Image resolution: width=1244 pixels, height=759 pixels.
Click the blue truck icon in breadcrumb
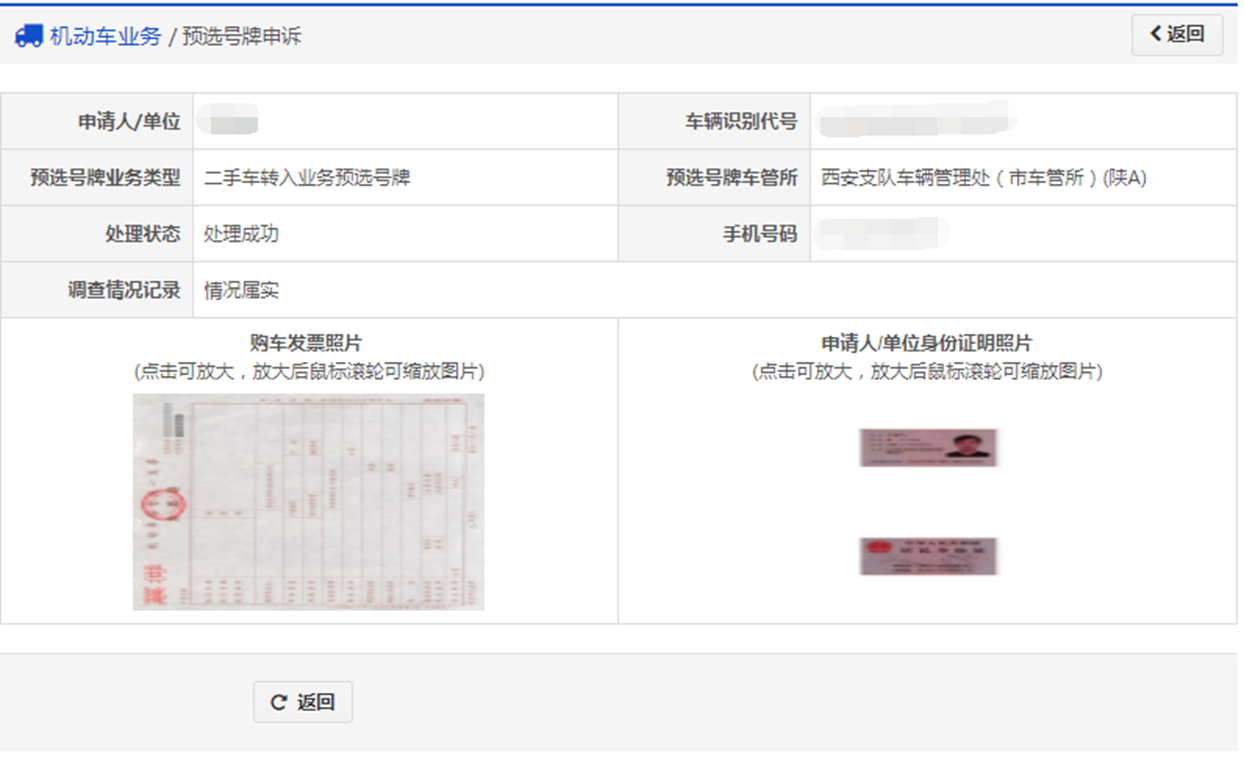28,36
